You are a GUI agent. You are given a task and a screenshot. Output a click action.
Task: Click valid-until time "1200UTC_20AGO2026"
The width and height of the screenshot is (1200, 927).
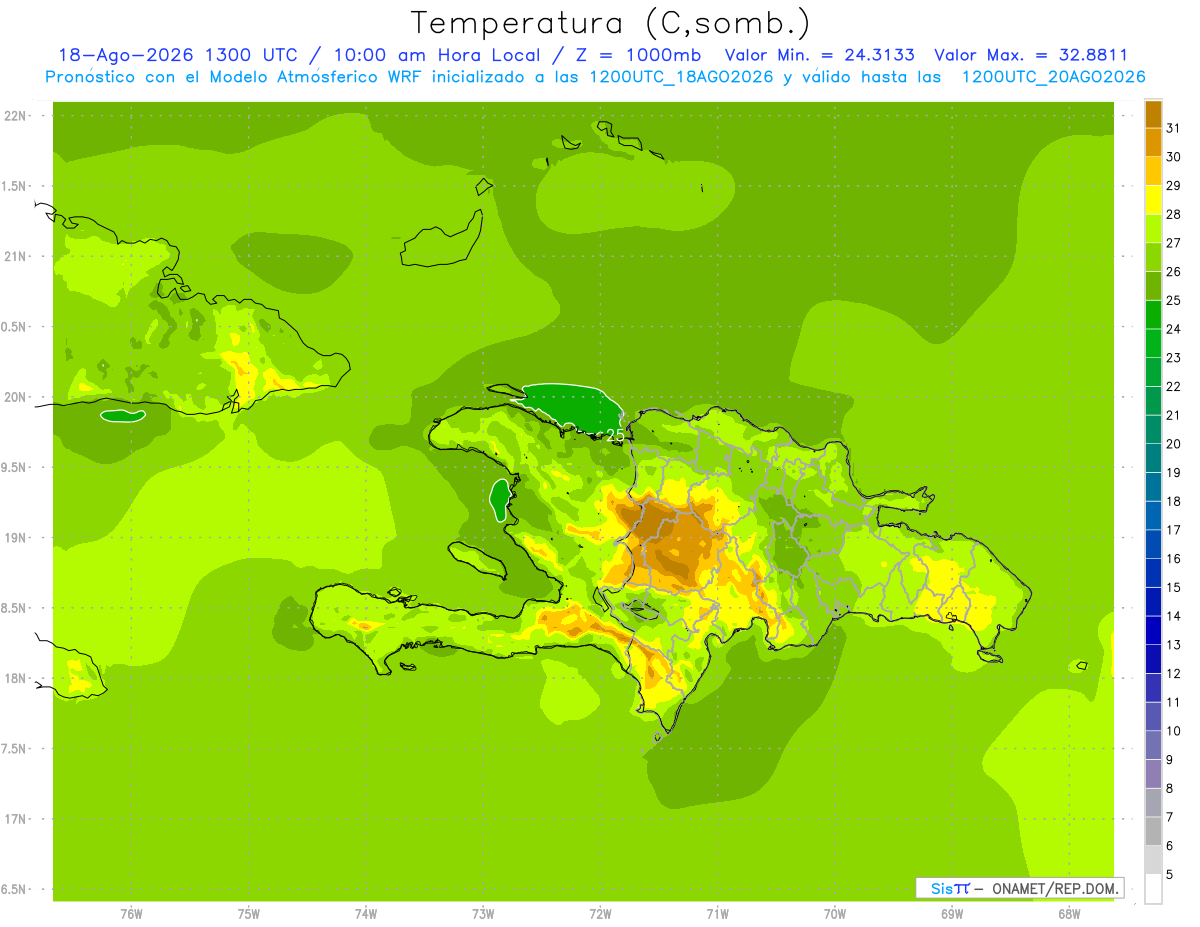pyautogui.click(x=1053, y=77)
